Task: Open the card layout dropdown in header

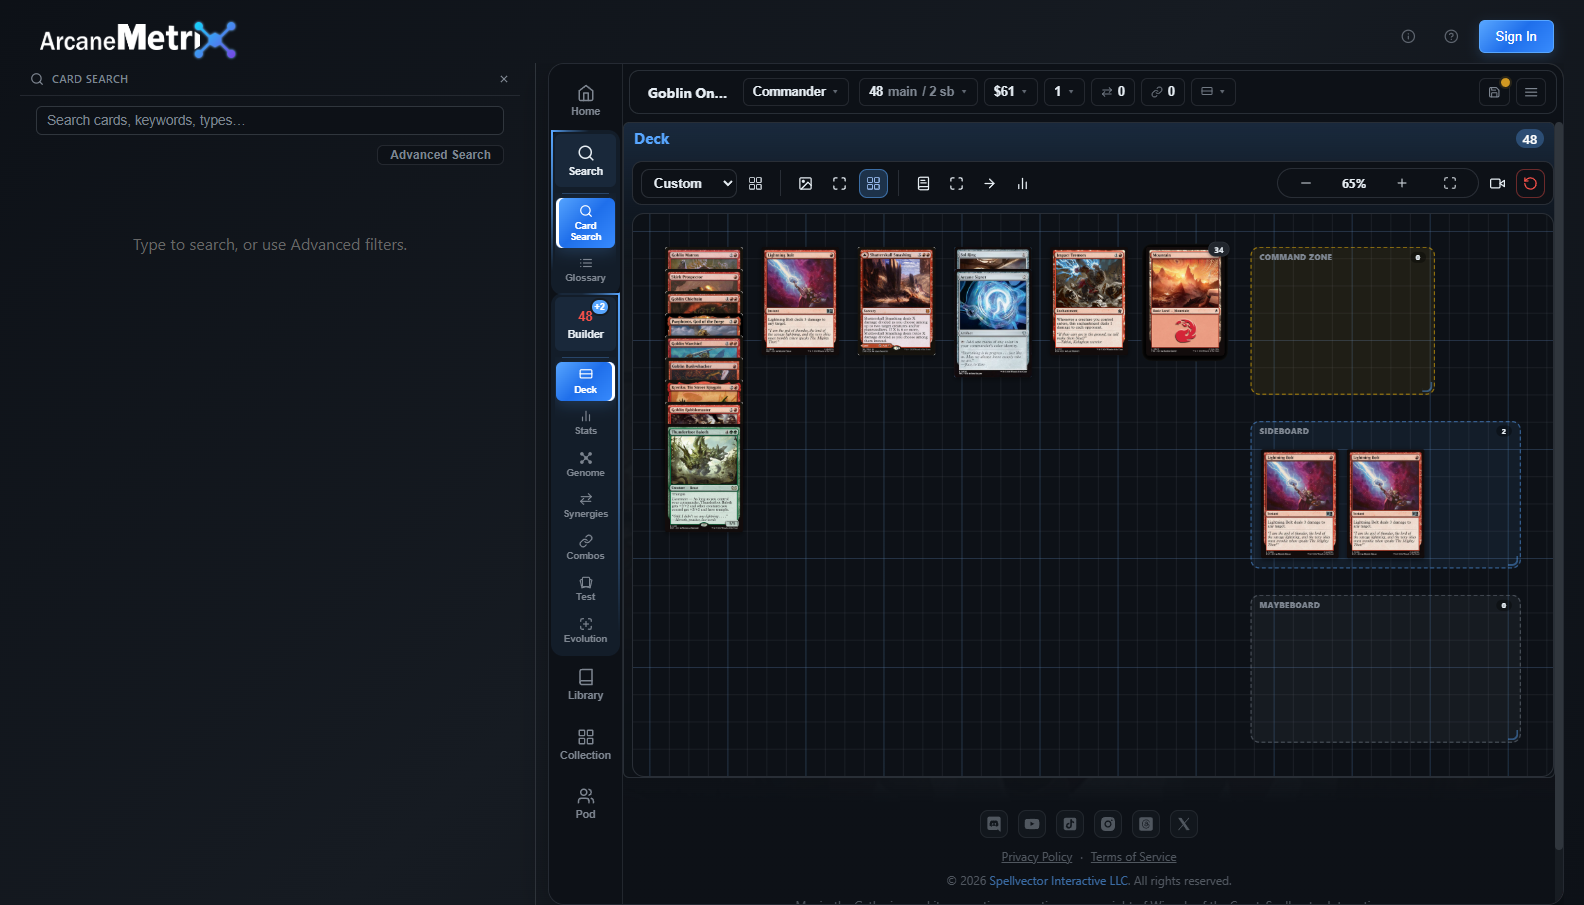Action: 1213,92
